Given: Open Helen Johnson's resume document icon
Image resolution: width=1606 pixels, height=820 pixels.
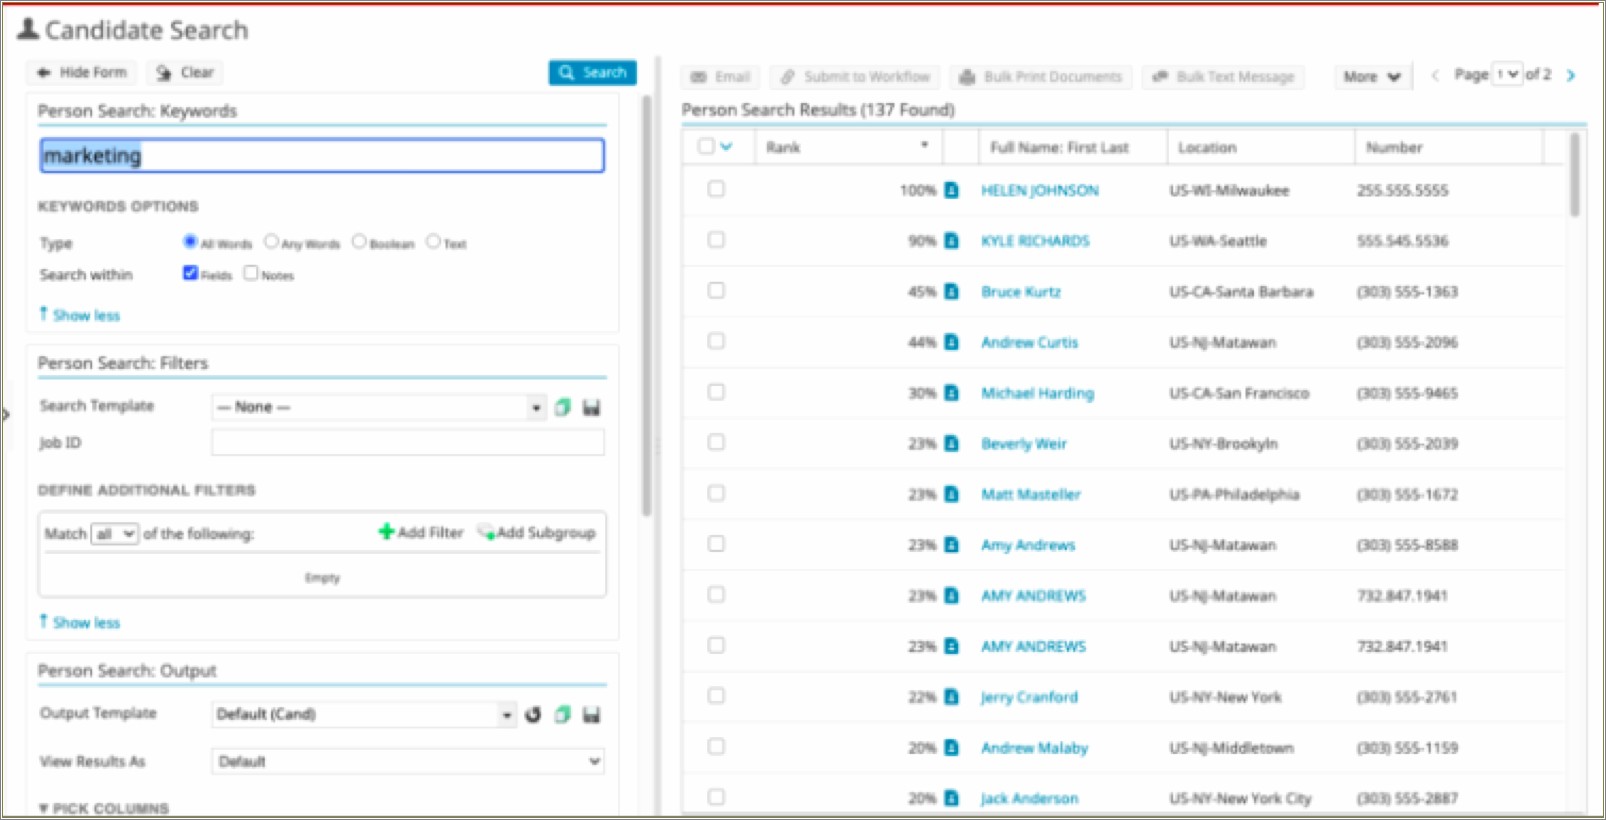Looking at the screenshot, I should [951, 190].
